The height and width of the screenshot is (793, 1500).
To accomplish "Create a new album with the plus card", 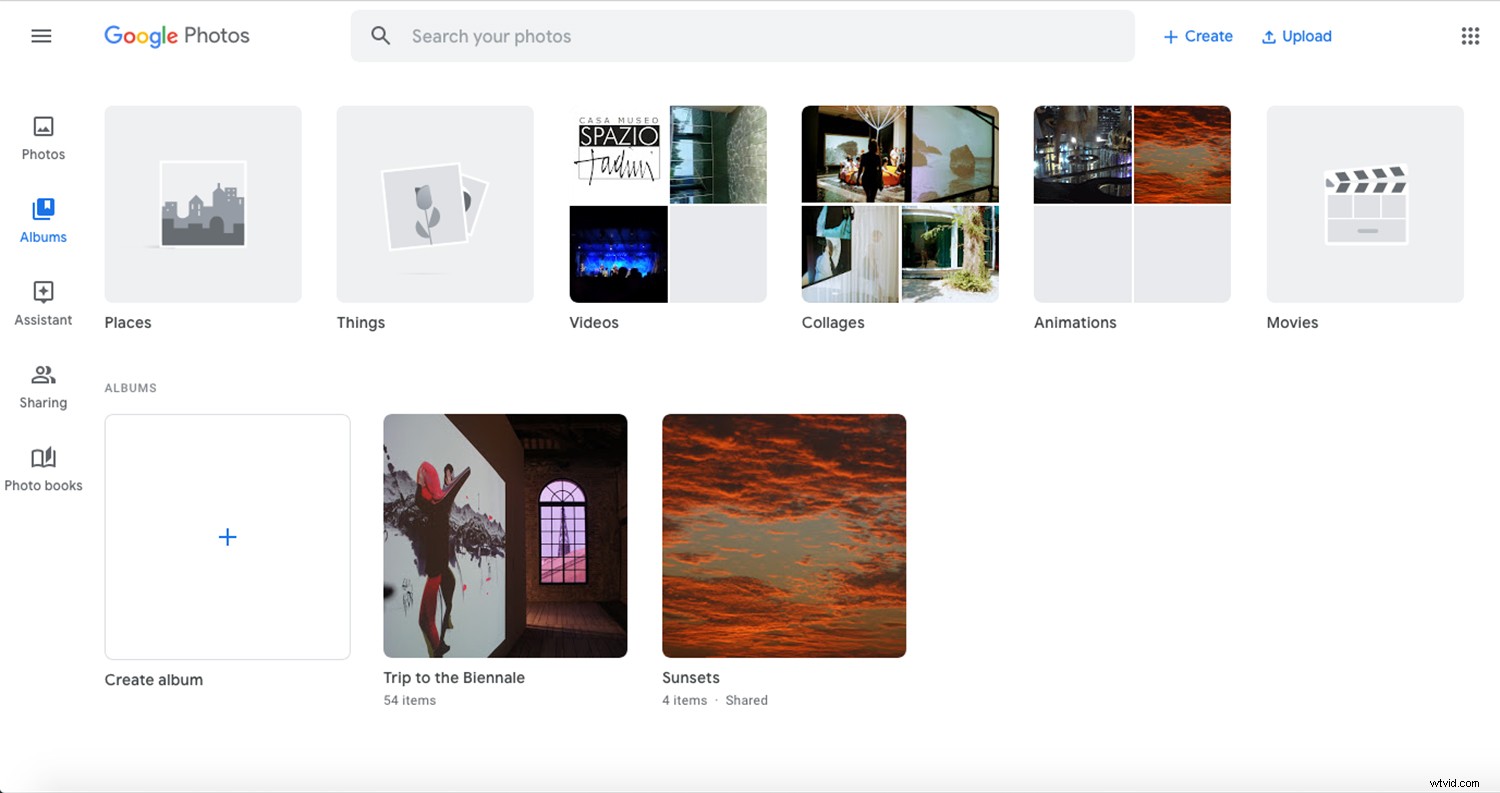I will click(x=227, y=537).
